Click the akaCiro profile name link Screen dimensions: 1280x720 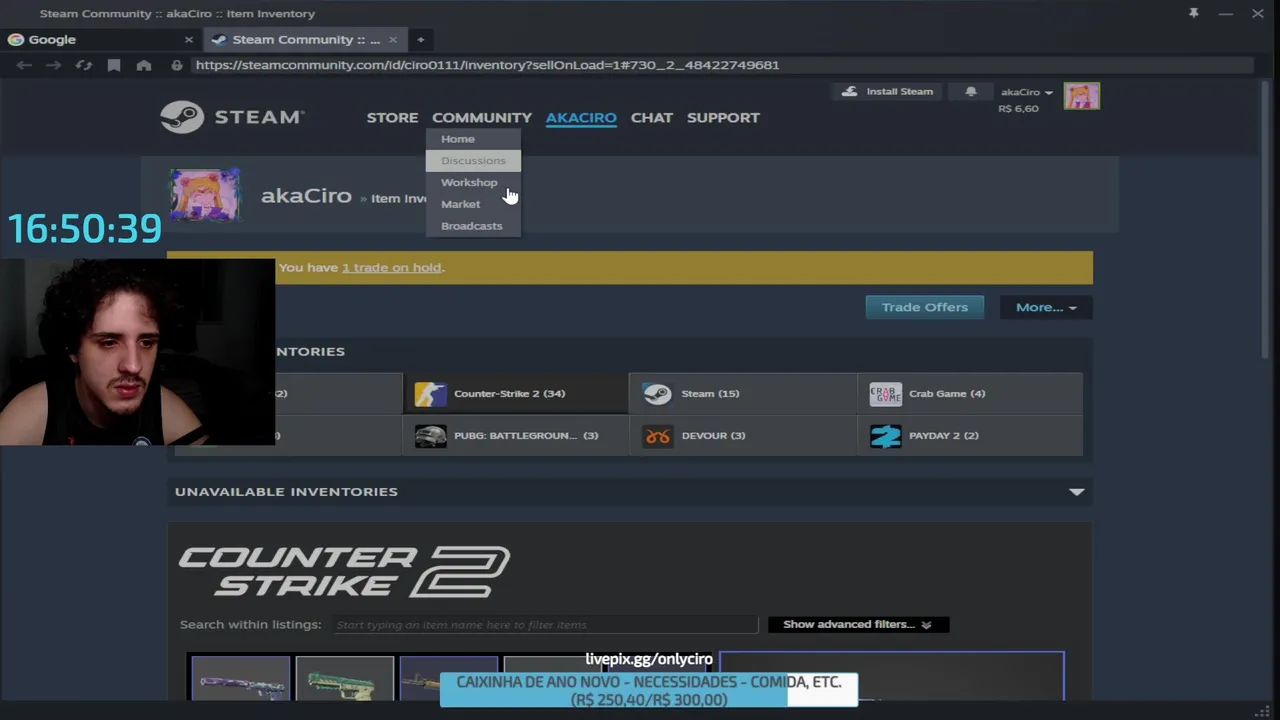[x=306, y=196]
